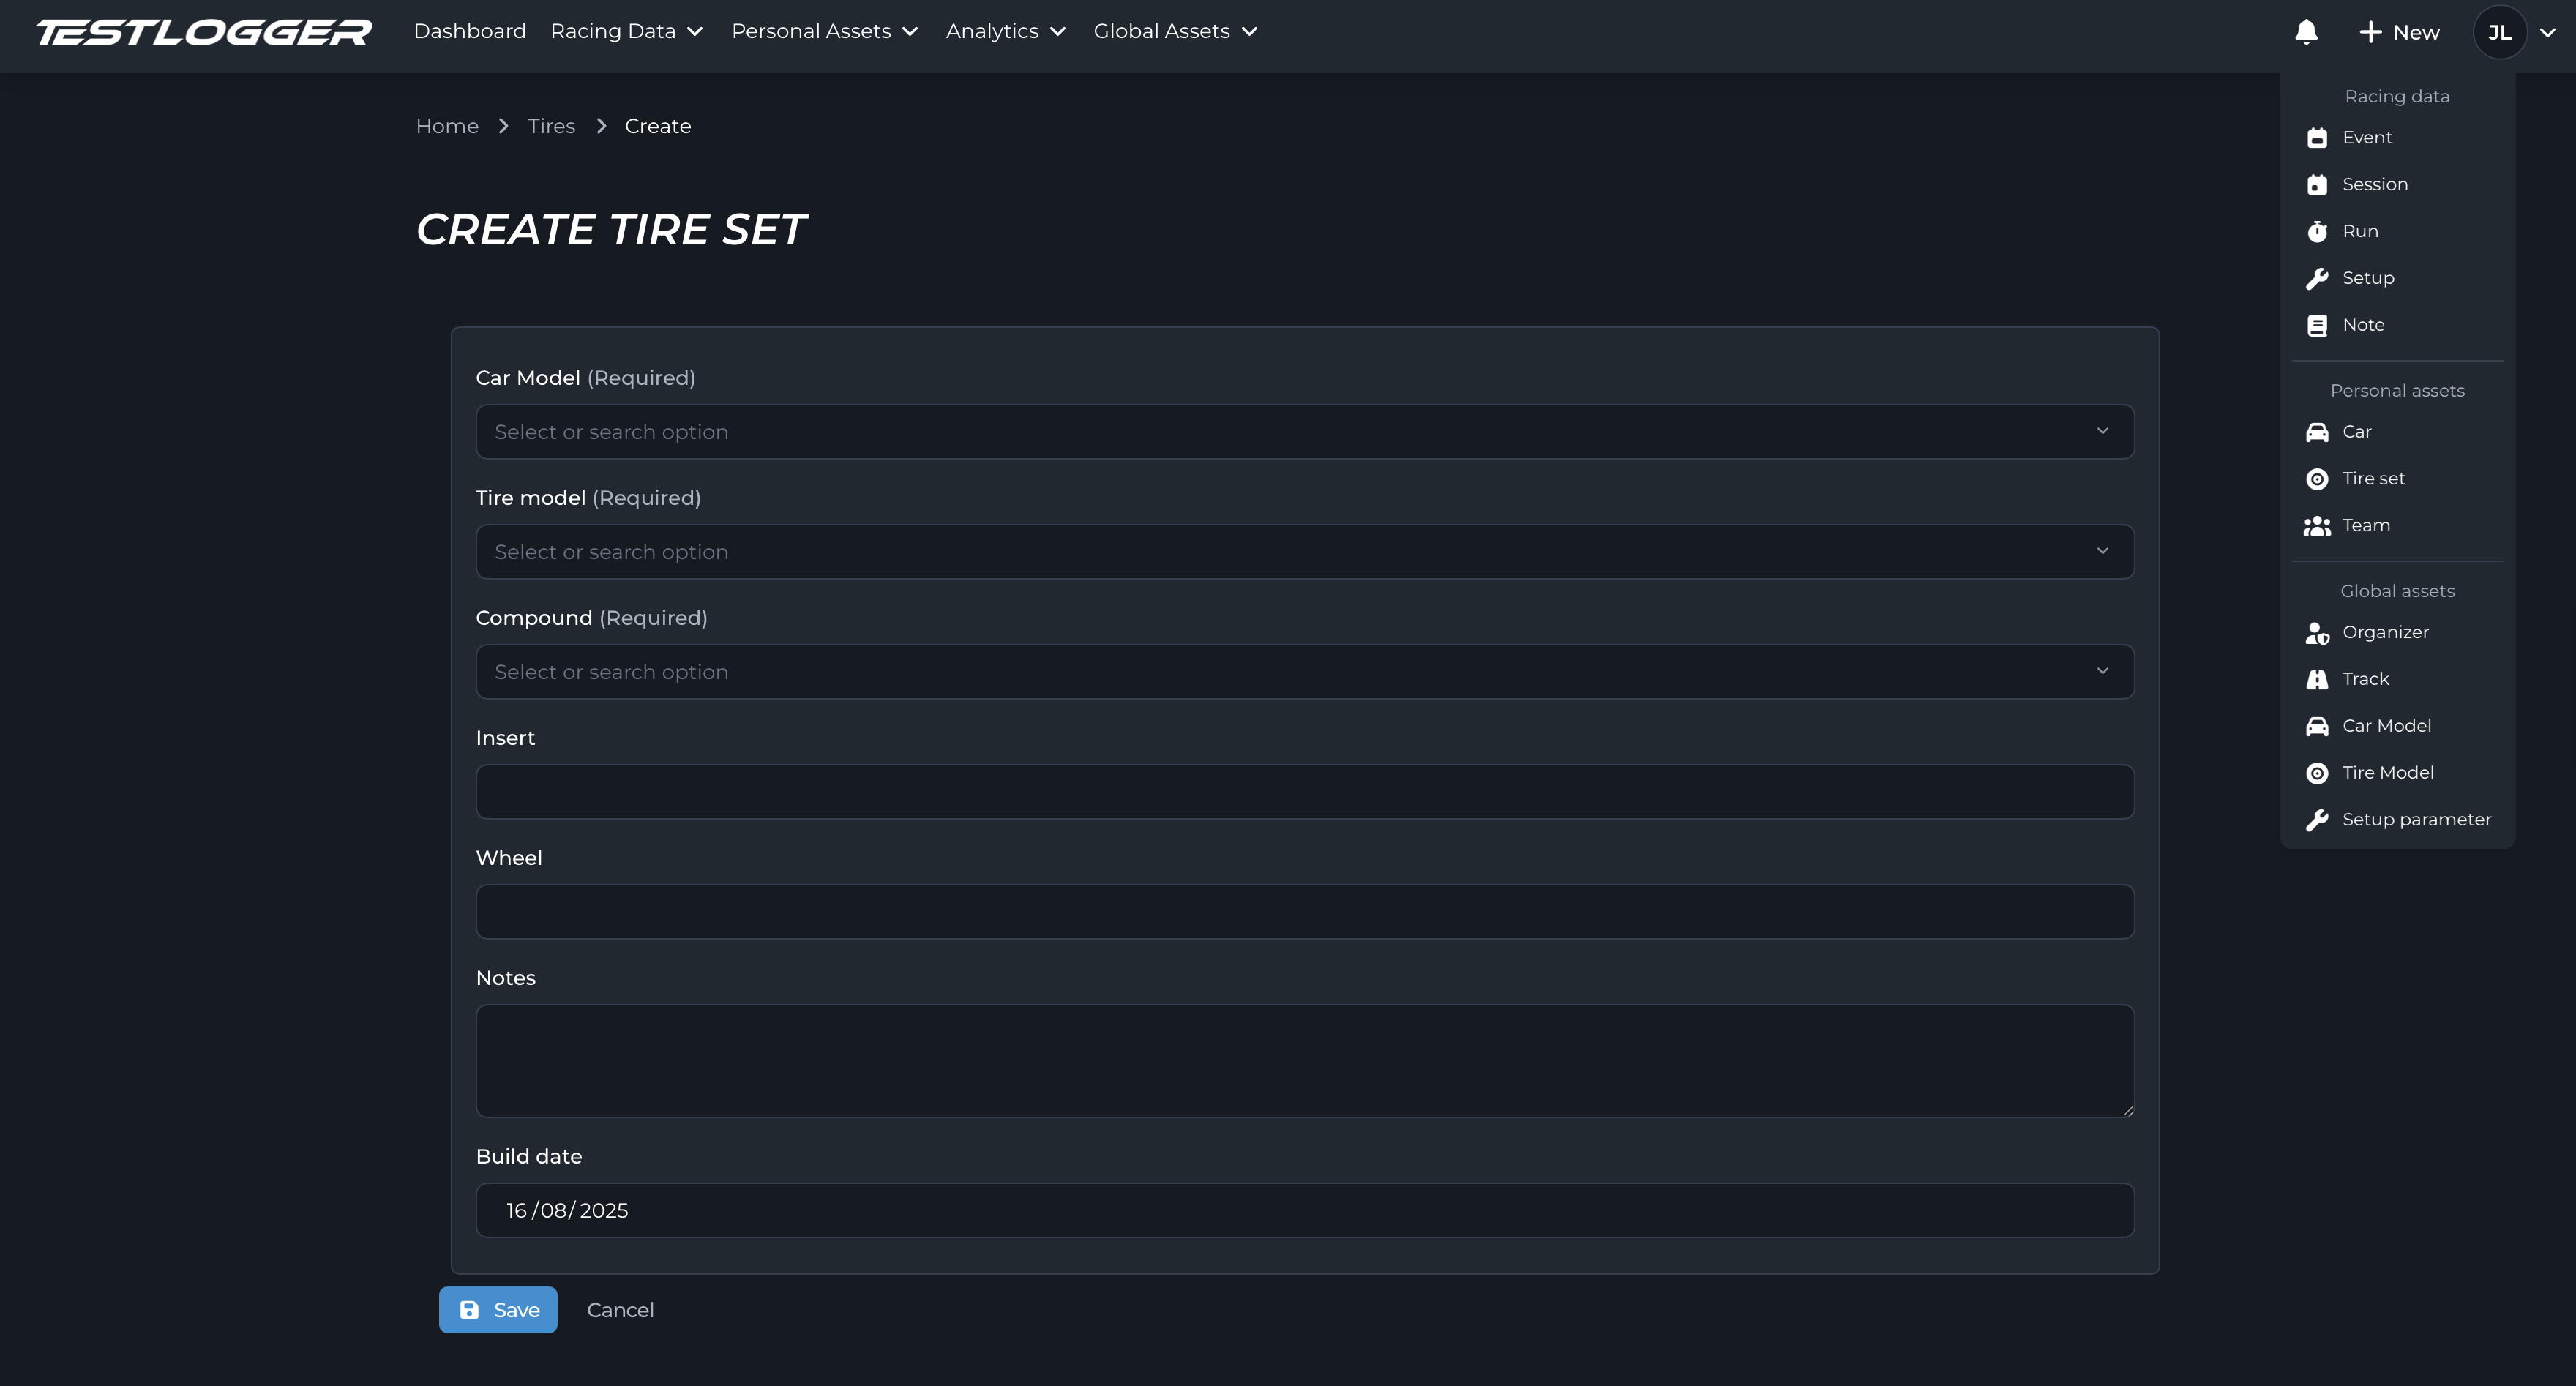This screenshot has height=1386, width=2576.
Task: Expand the Tire model dropdown
Action: click(x=1304, y=552)
